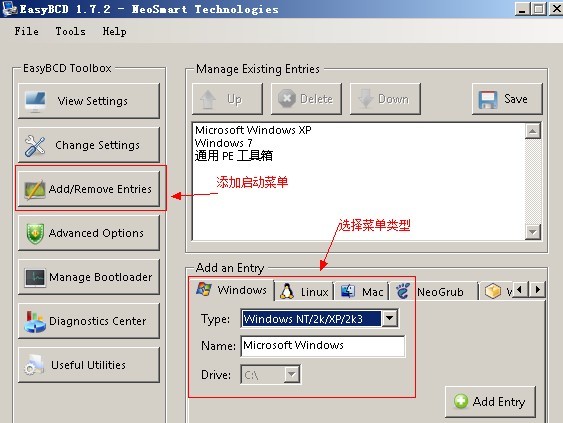Viewport: 563px width, 423px height.
Task: Click the Advanced Options shield icon
Action: point(35,233)
